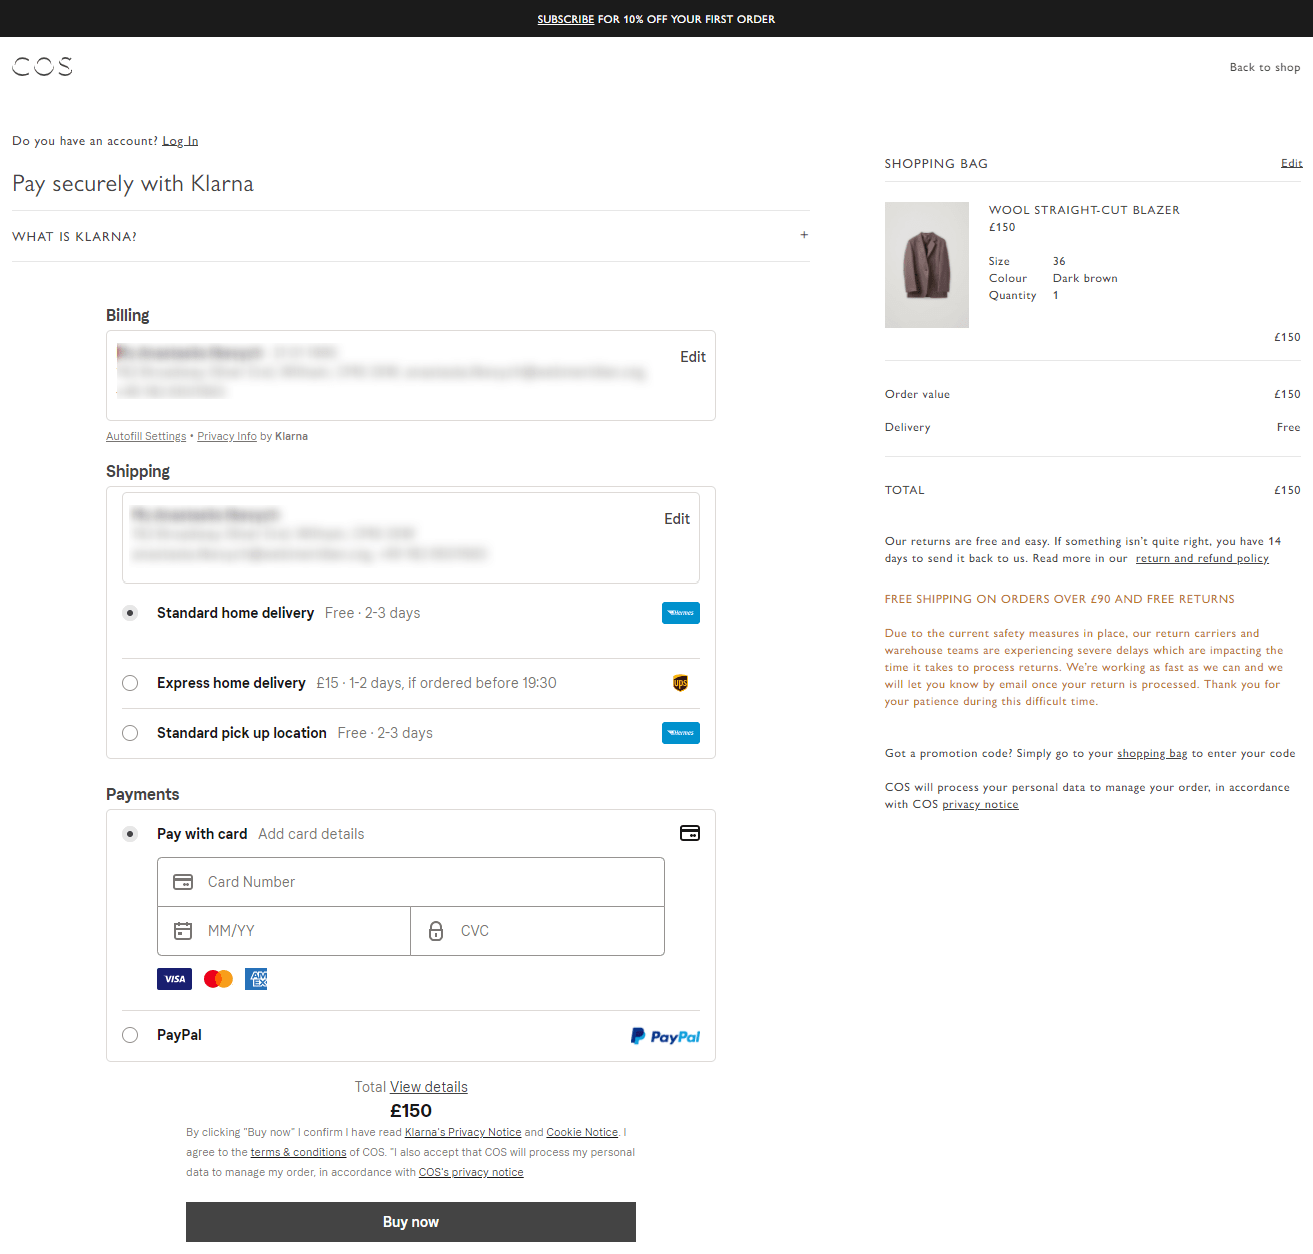The image size is (1313, 1254).
Task: Select Standard pick up location option
Action: (130, 733)
